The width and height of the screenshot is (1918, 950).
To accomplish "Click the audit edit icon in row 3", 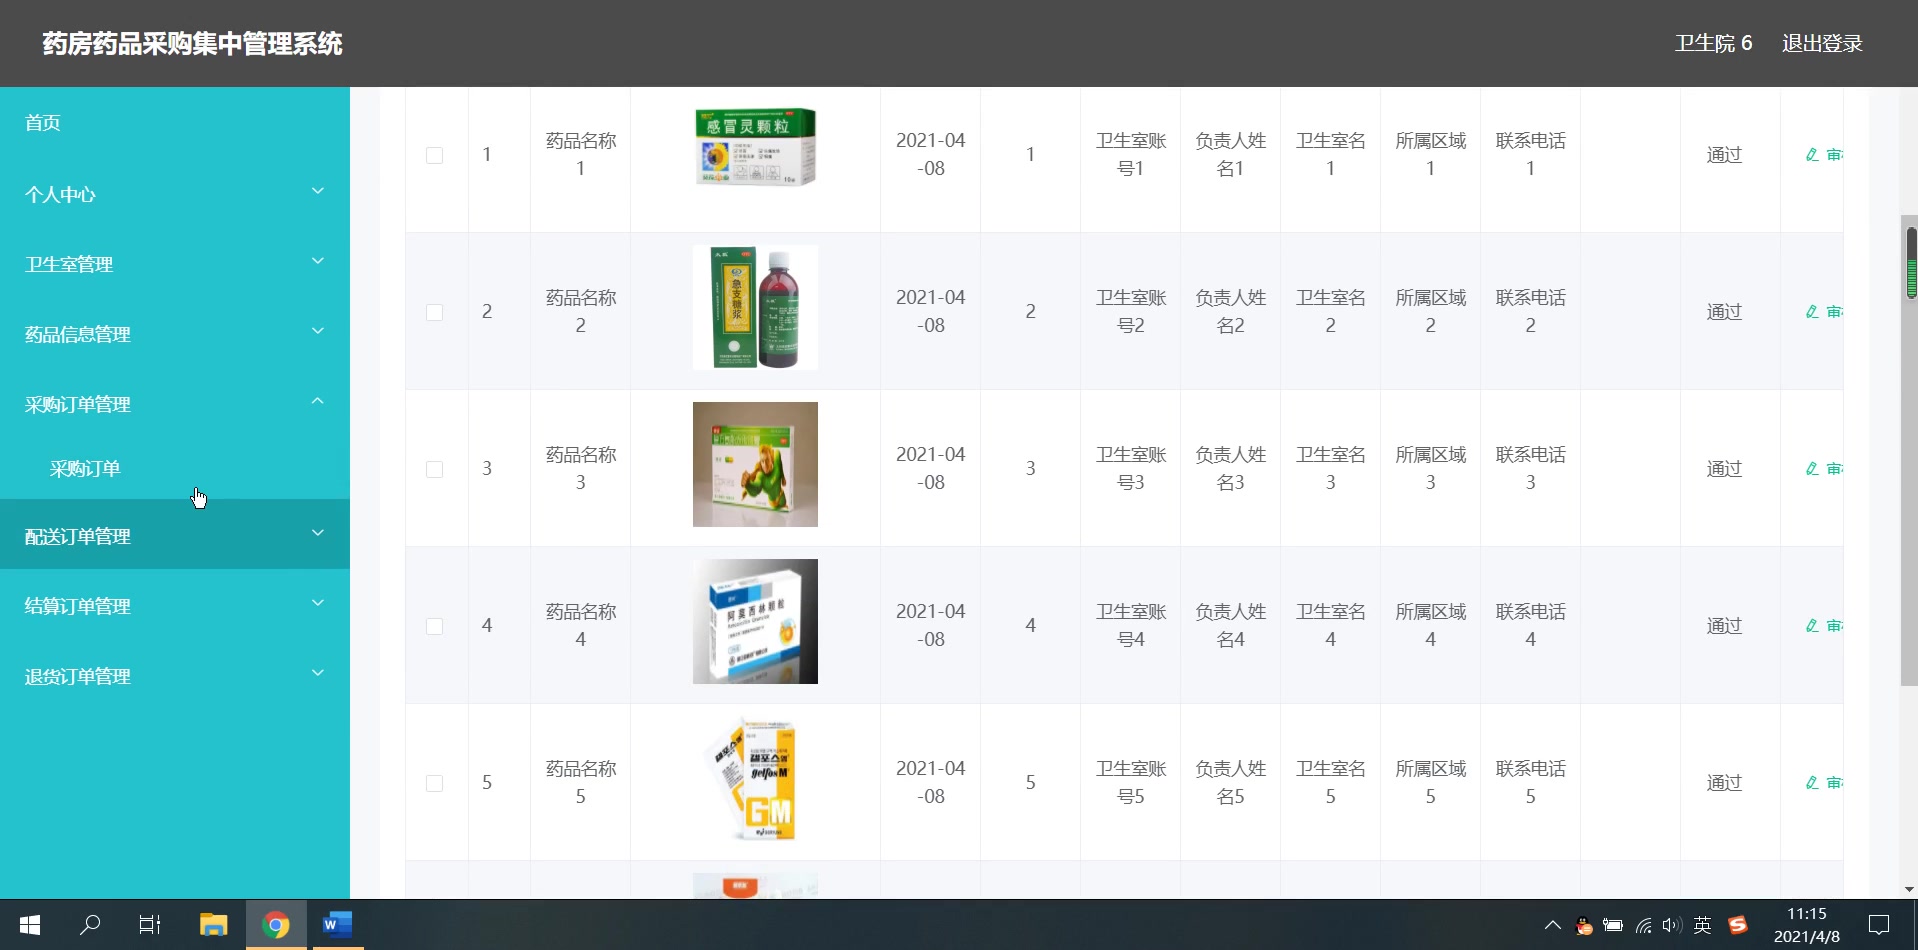I will (1812, 469).
